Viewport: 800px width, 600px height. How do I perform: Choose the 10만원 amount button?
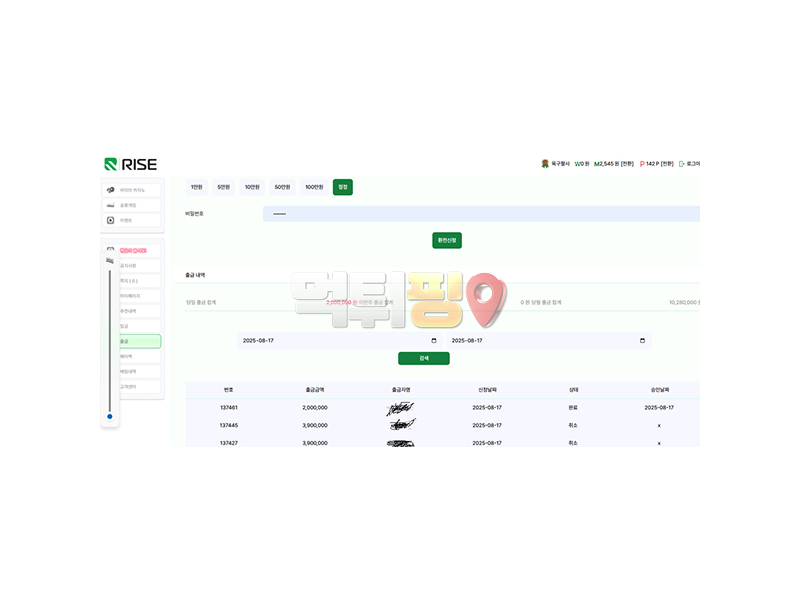coord(252,187)
